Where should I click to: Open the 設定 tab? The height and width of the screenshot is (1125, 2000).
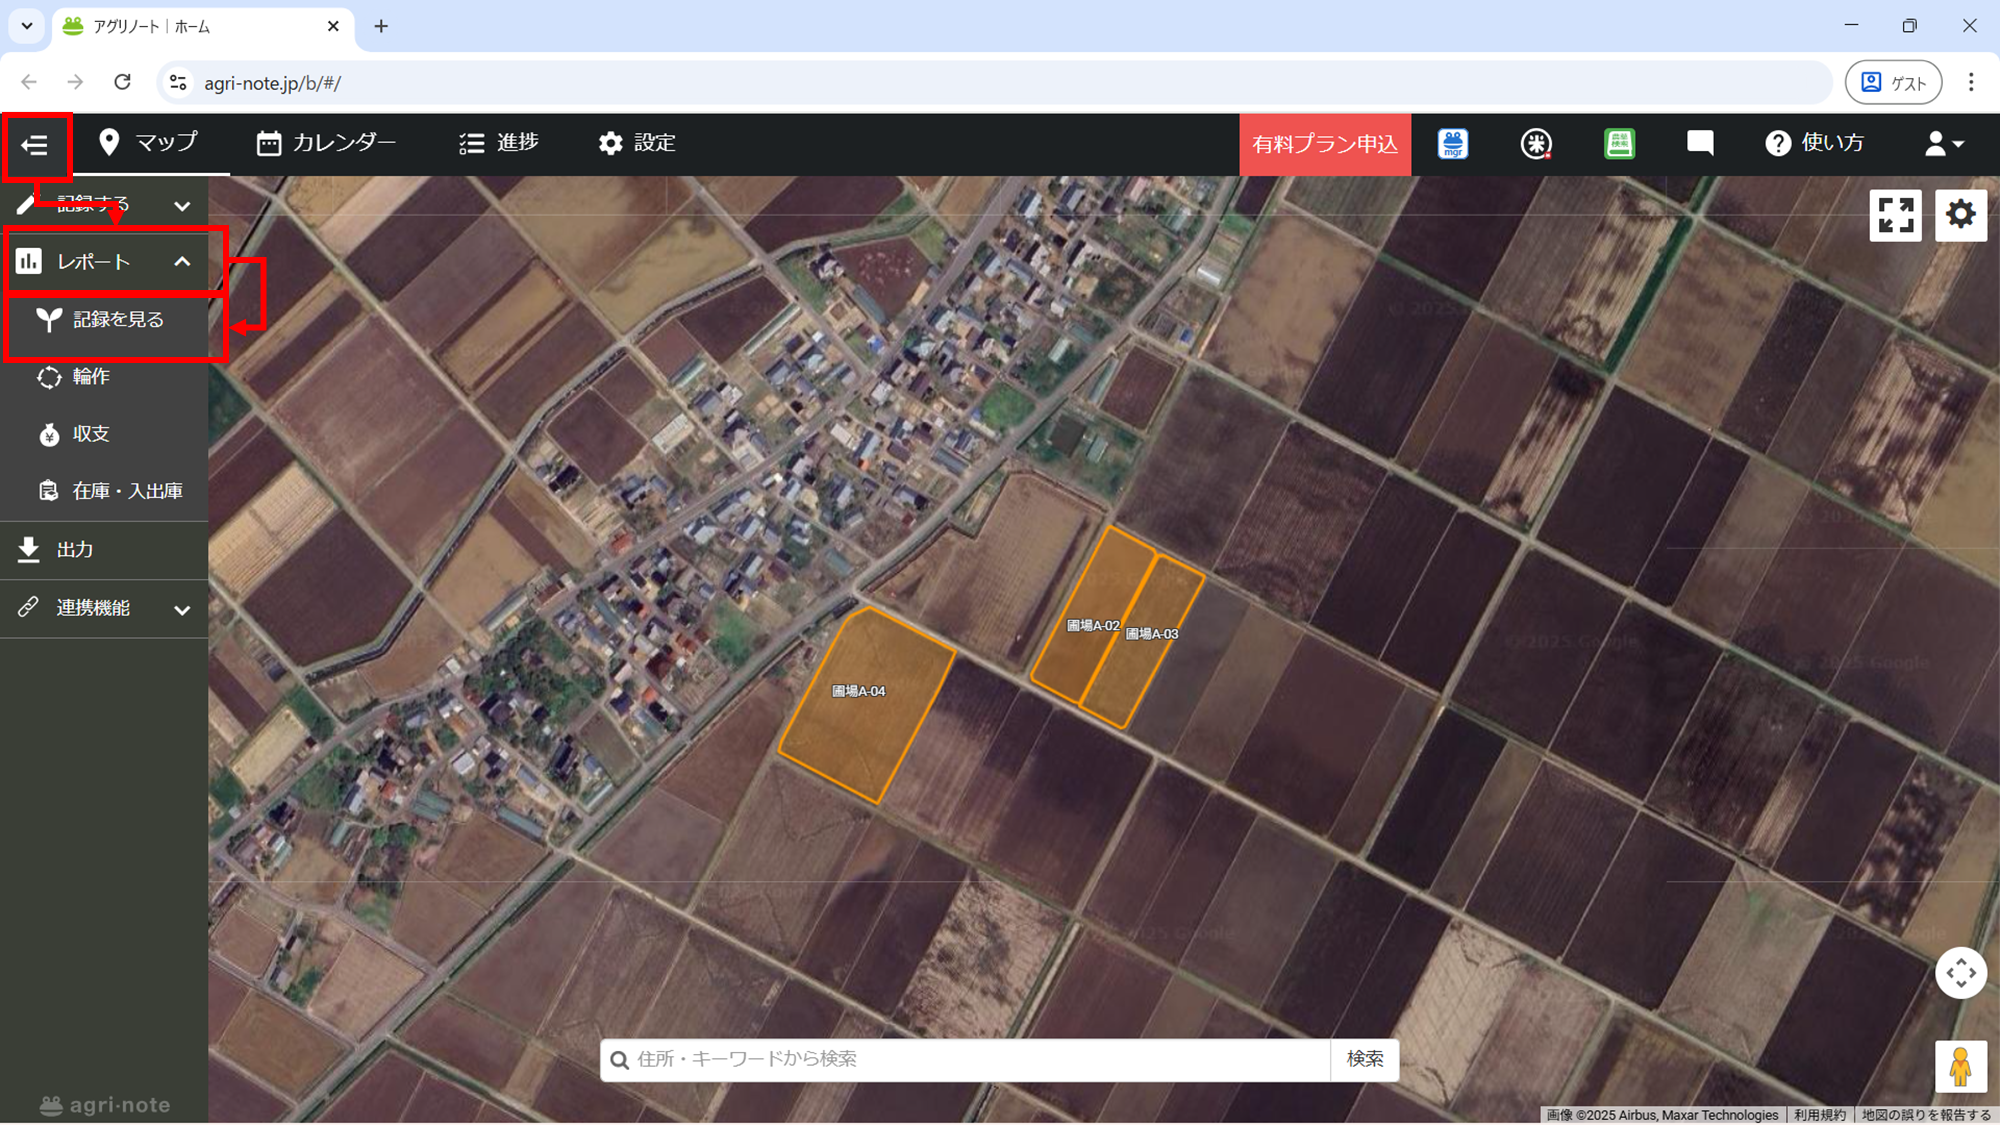[x=637, y=143]
